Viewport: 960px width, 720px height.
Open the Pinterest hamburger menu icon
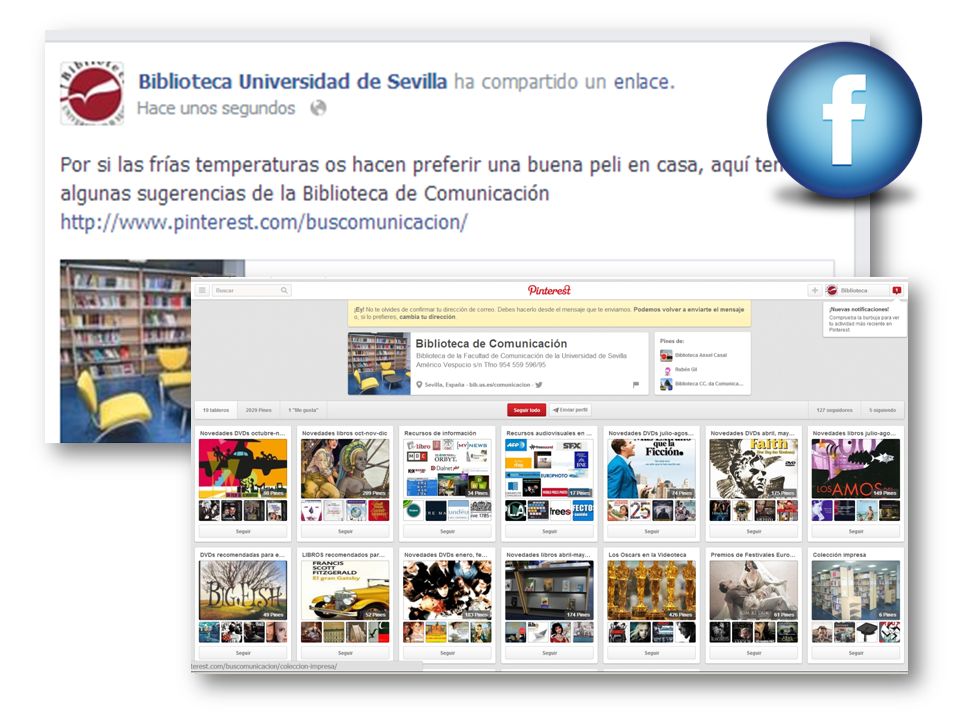[x=202, y=290]
